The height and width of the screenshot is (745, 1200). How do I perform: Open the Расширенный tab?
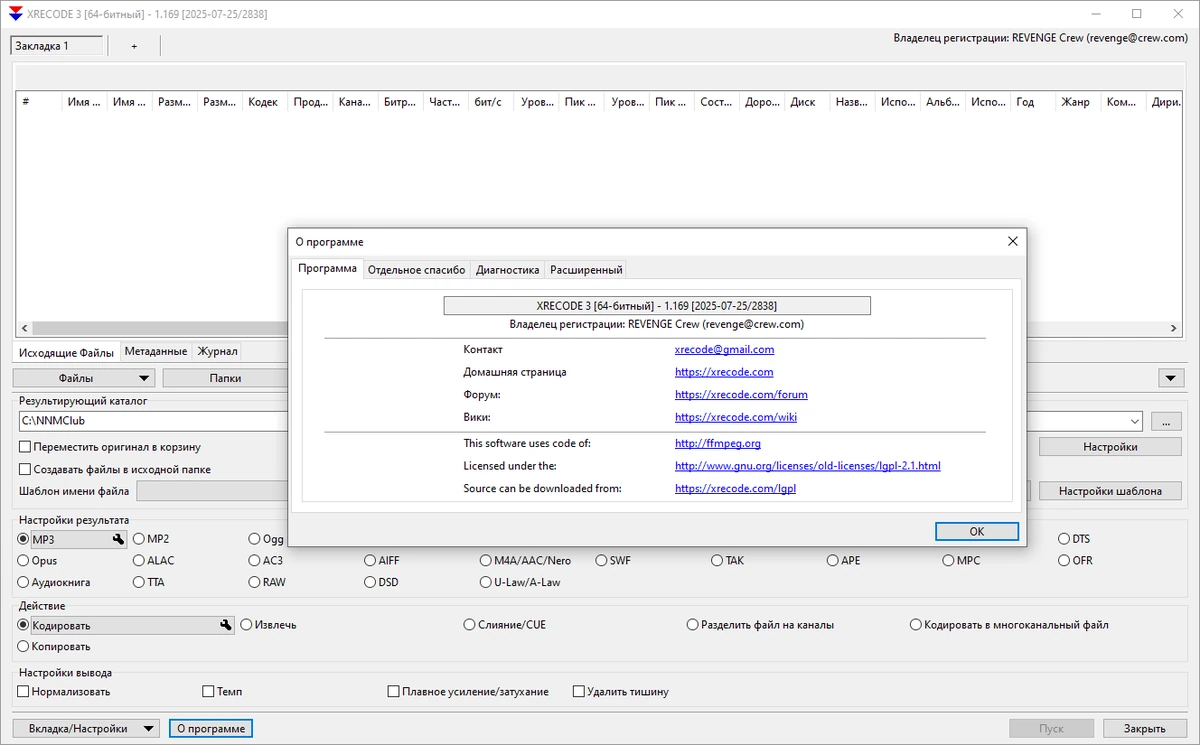[x=586, y=270]
